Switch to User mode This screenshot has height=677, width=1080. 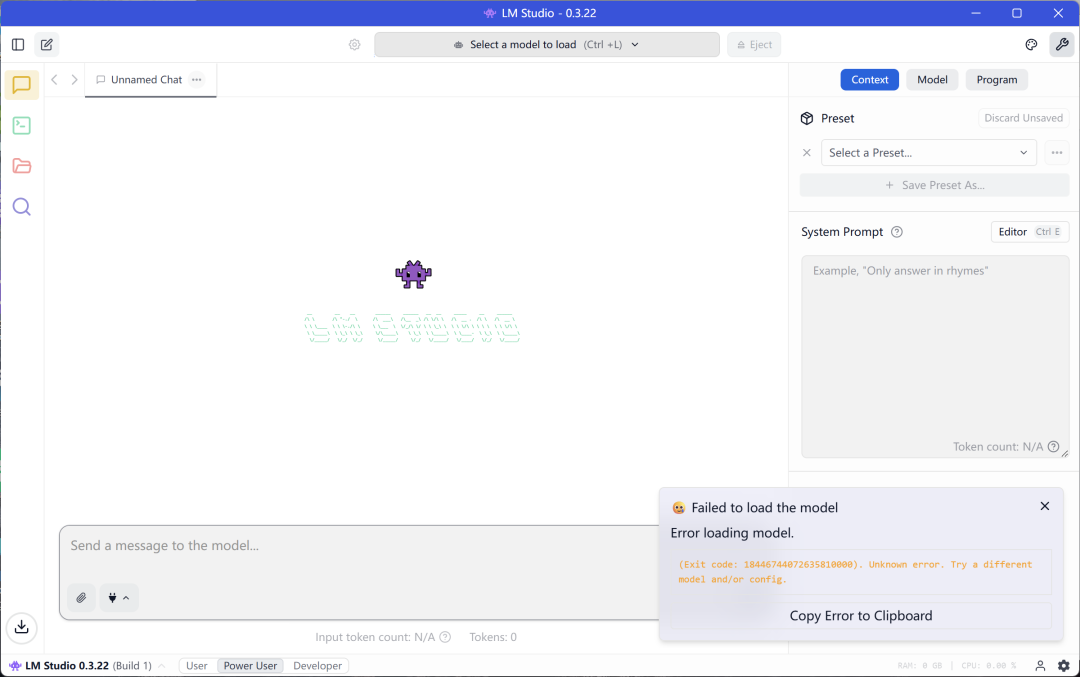(196, 666)
